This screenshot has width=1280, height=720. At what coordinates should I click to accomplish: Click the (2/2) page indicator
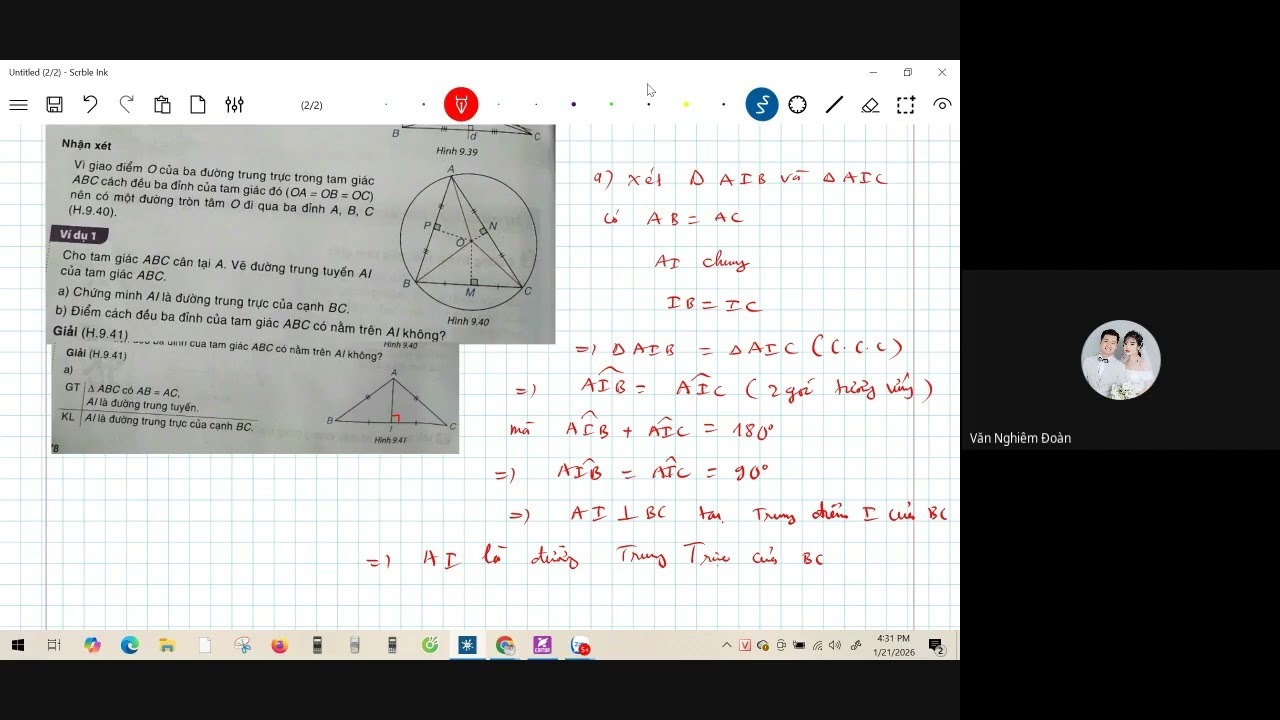(x=312, y=105)
